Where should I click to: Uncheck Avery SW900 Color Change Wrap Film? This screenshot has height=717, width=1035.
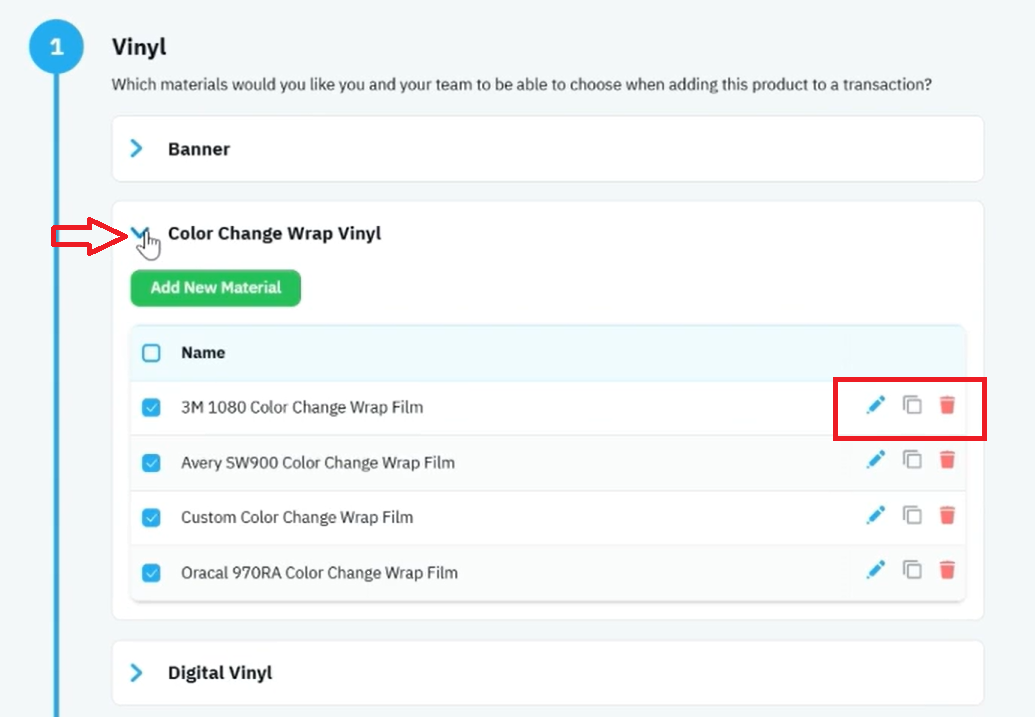pyautogui.click(x=151, y=463)
